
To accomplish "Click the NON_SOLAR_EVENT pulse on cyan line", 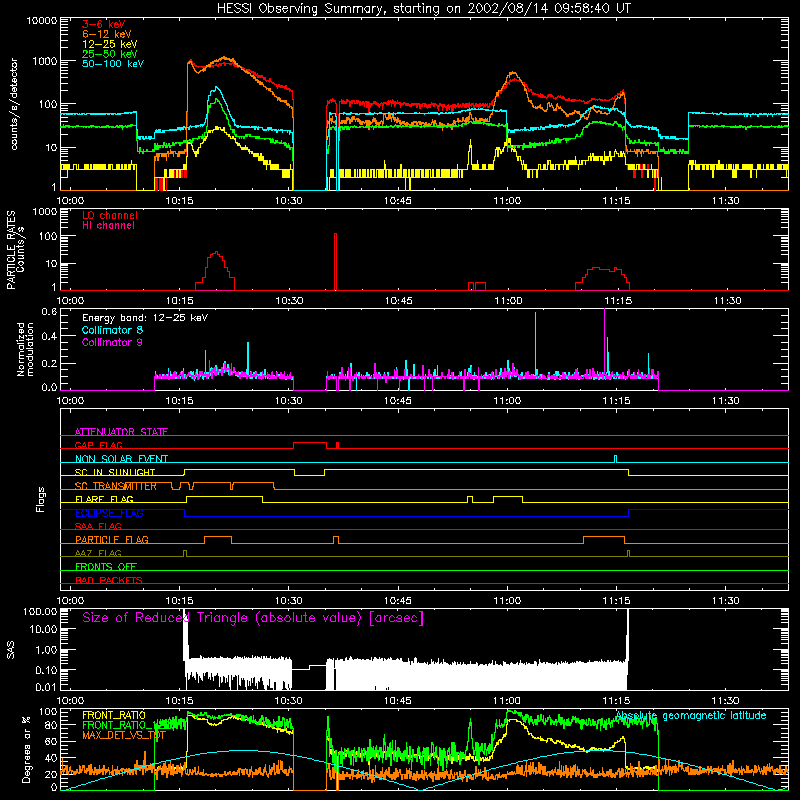I will [615, 459].
